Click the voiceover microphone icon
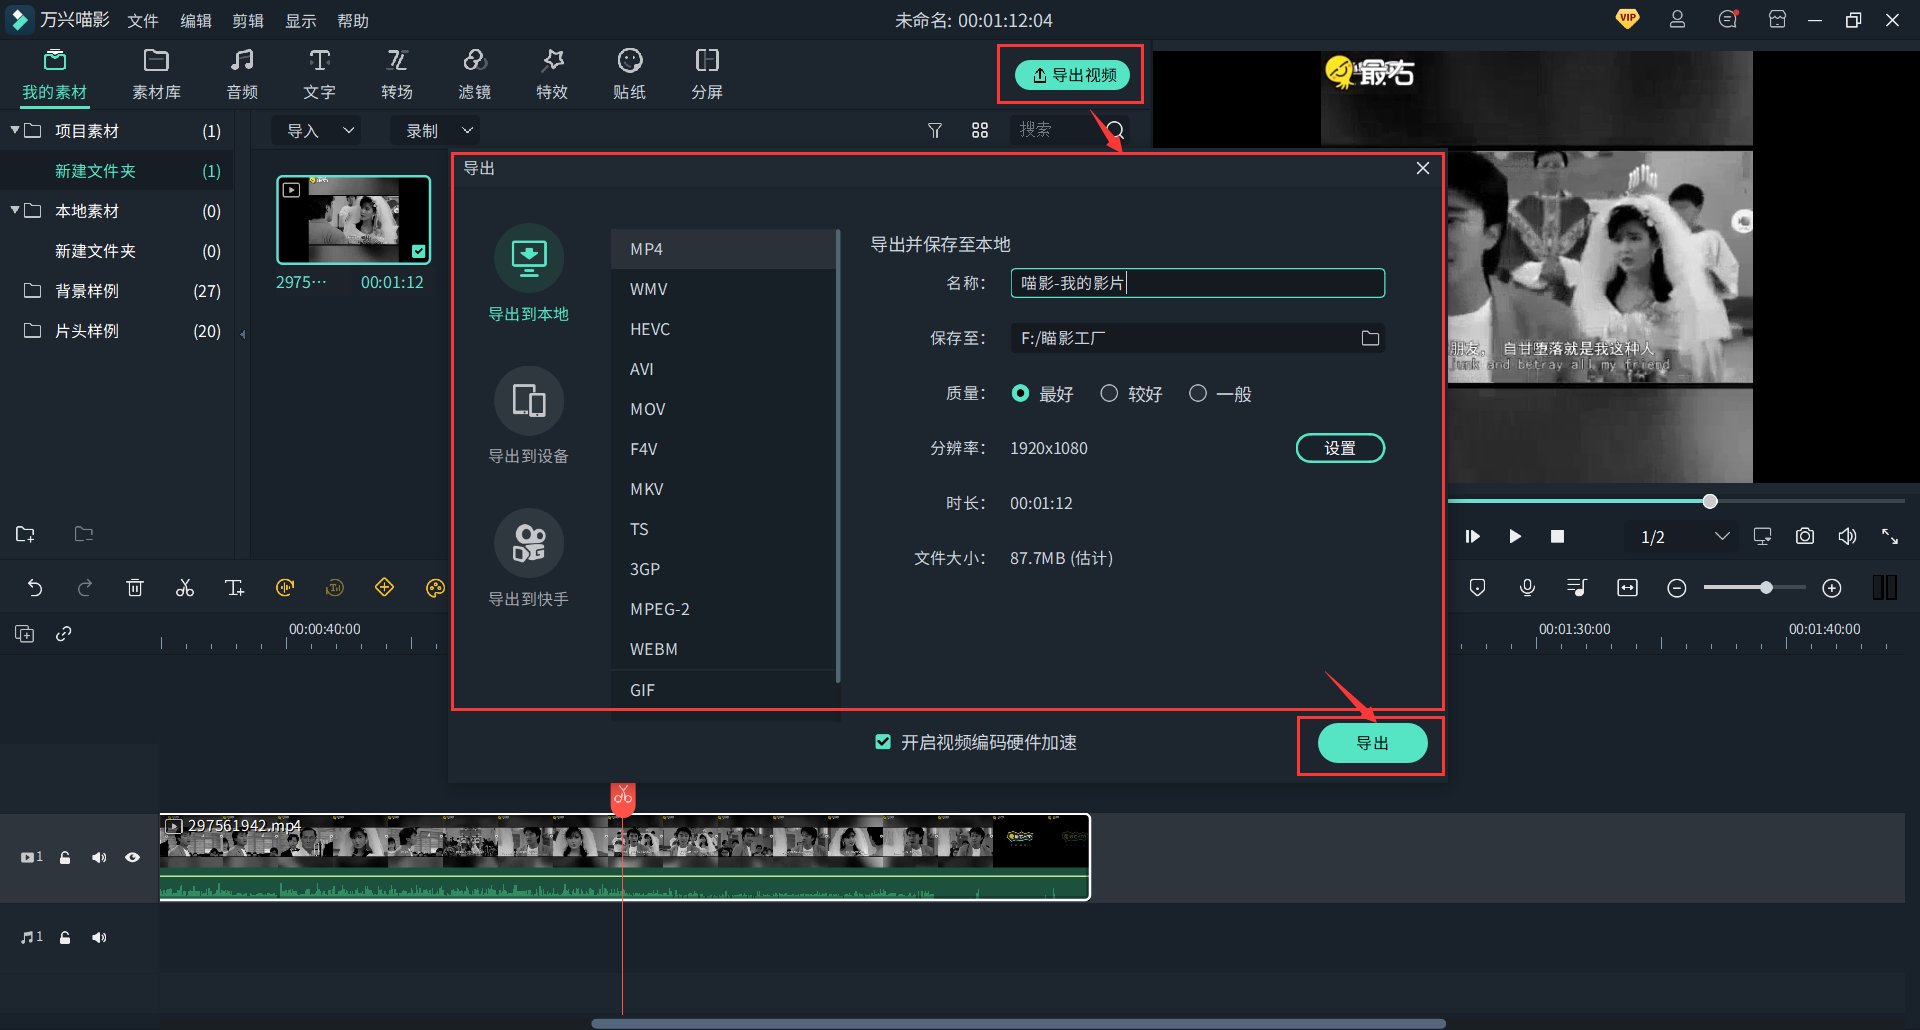This screenshot has width=1920, height=1030. click(1527, 587)
